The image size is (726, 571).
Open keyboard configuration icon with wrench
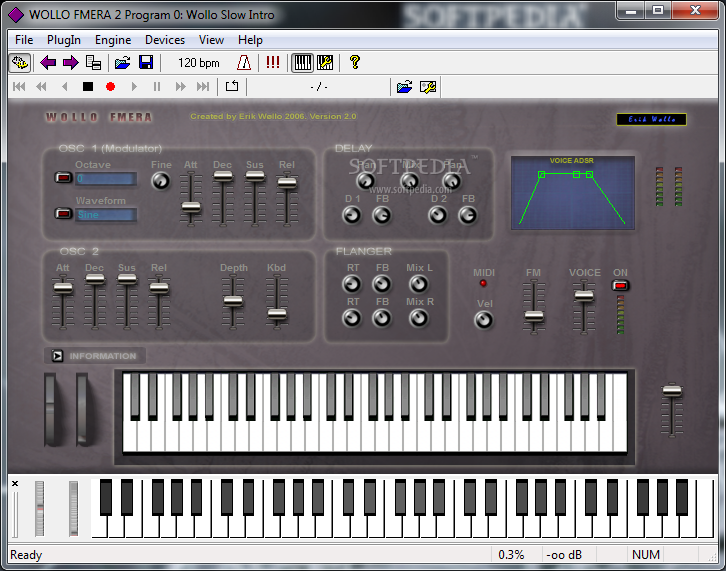click(325, 63)
